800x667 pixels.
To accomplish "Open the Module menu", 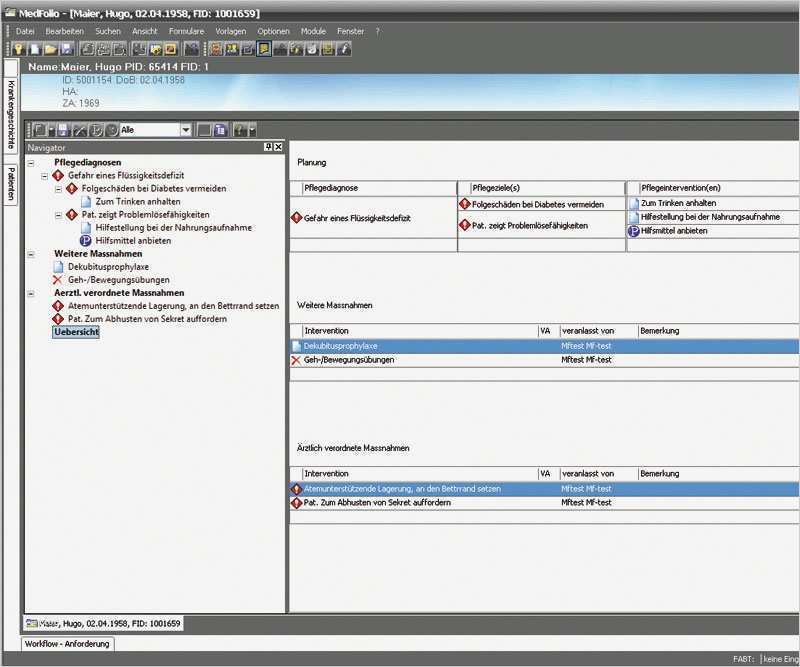I will (x=313, y=31).
